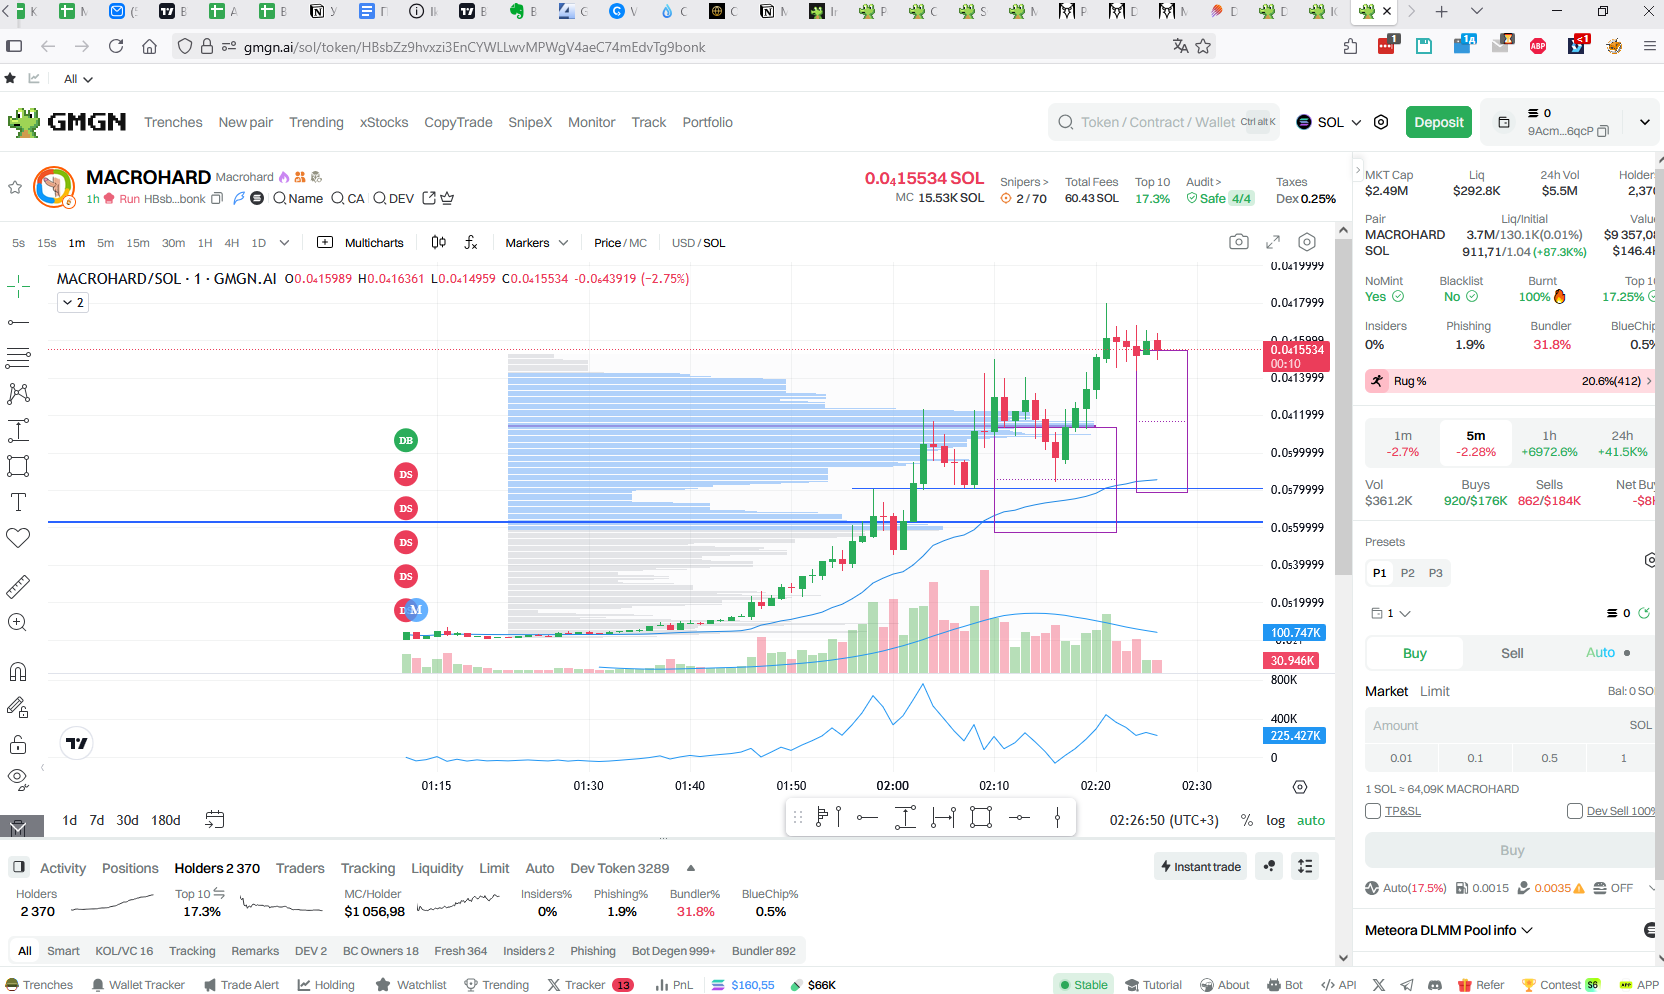This screenshot has height=994, width=1664.
Task: Click the green Deposit button
Action: [1438, 122]
